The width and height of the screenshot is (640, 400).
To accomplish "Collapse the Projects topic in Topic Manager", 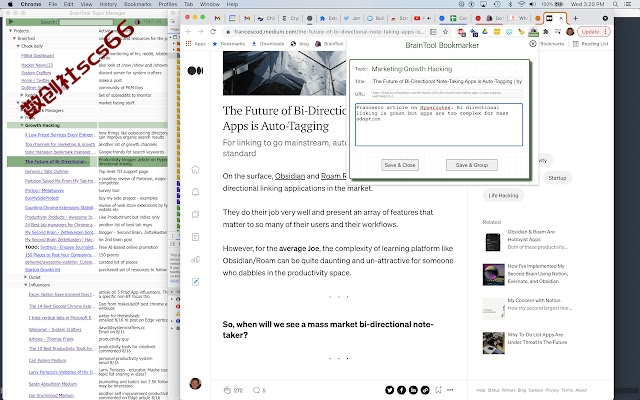I will pyautogui.click(x=10, y=31).
